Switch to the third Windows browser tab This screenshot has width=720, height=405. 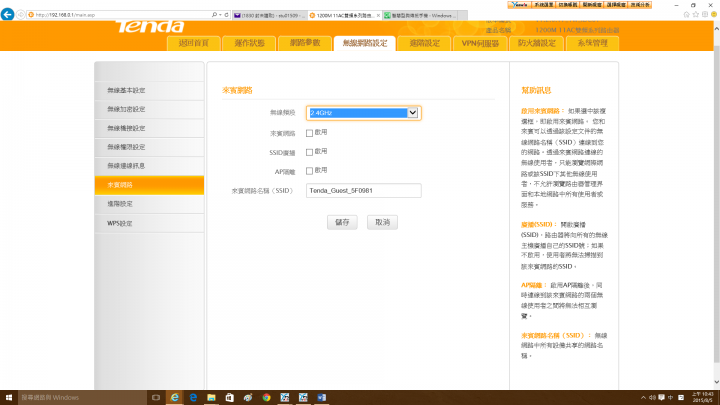point(420,15)
